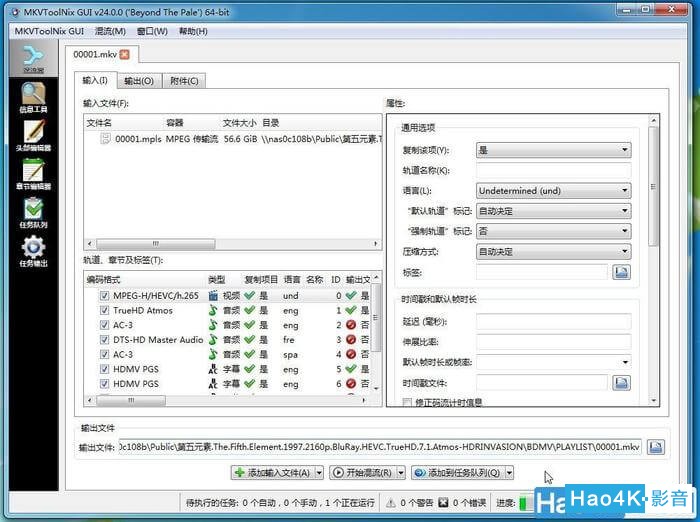Click the delay (延迟) input field
Image resolution: width=700 pixels, height=522 pixels.
coord(554,322)
